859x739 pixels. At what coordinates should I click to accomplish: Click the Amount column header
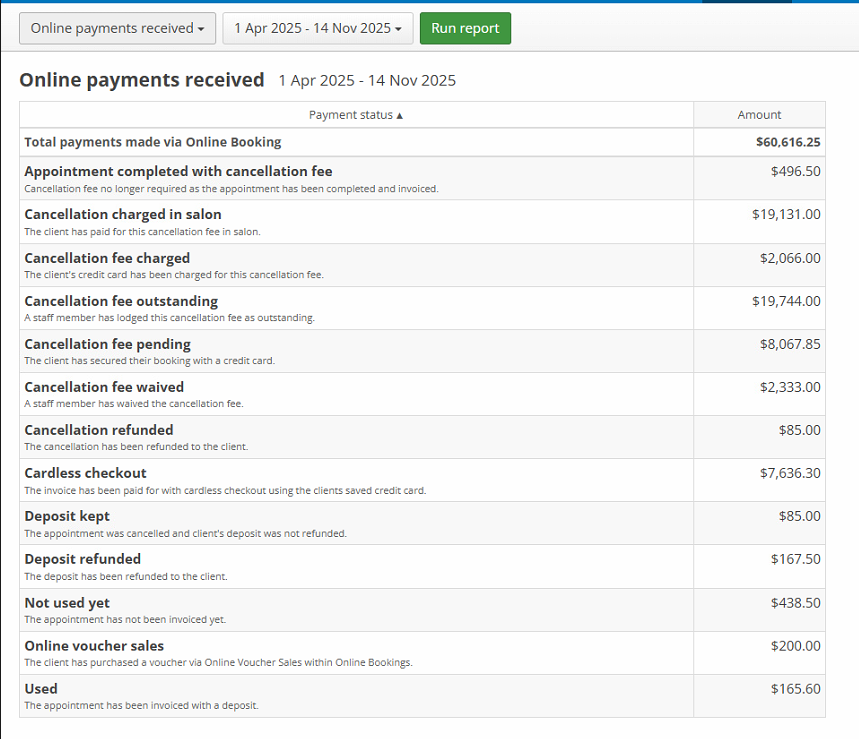point(759,115)
